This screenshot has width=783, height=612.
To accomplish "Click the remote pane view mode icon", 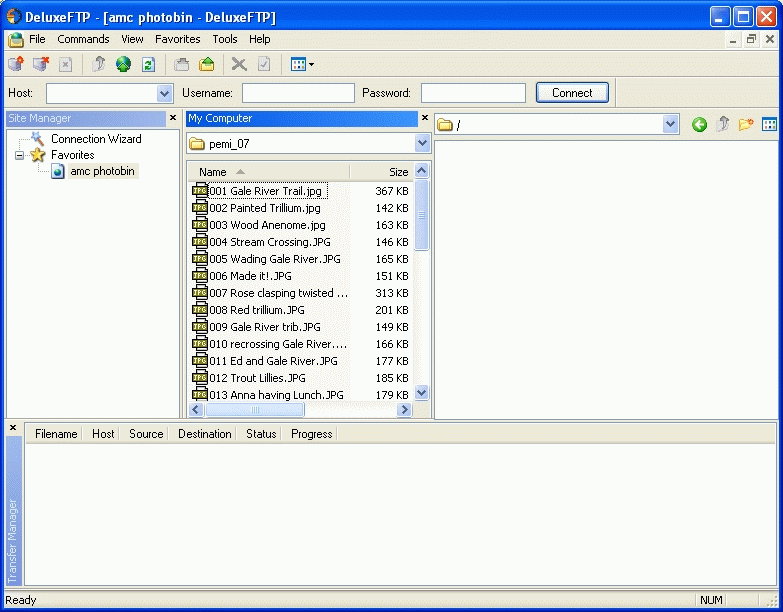I will pyautogui.click(x=769, y=125).
